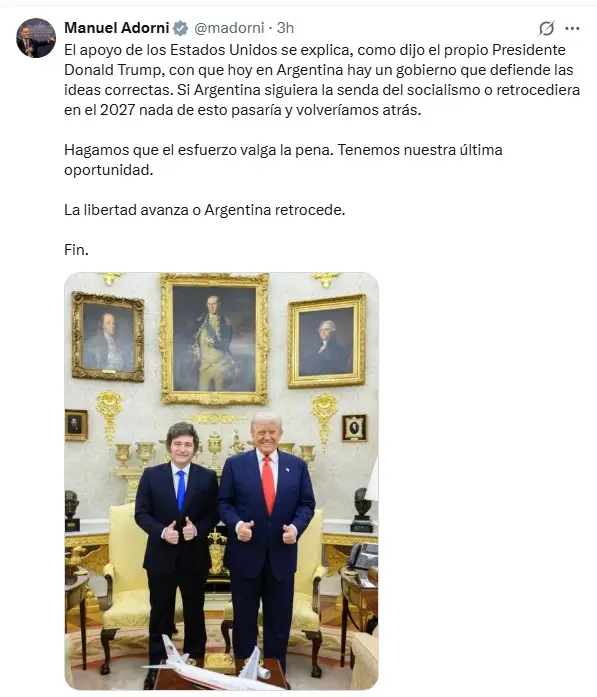This screenshot has height=697, width=597.
Task: Click the right gold-framed portrait painting in the photo
Action: click(x=327, y=341)
